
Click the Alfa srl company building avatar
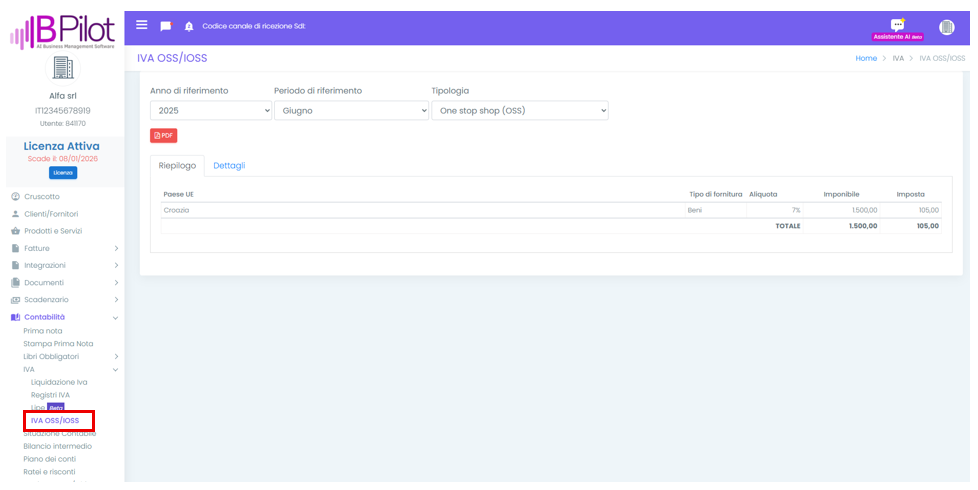click(x=62, y=68)
